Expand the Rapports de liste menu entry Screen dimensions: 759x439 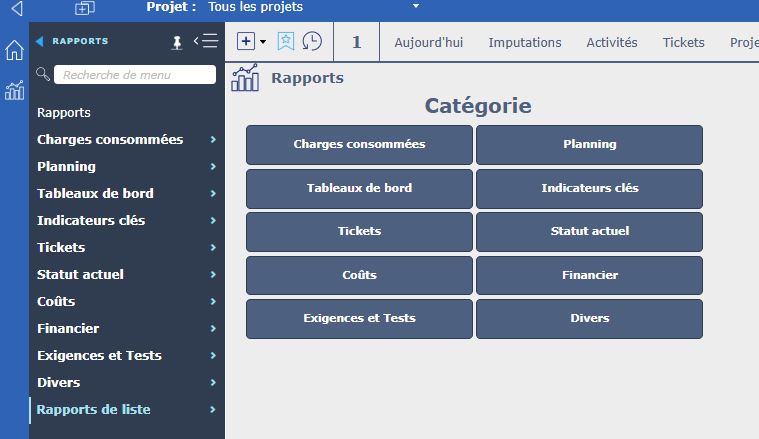(x=126, y=409)
